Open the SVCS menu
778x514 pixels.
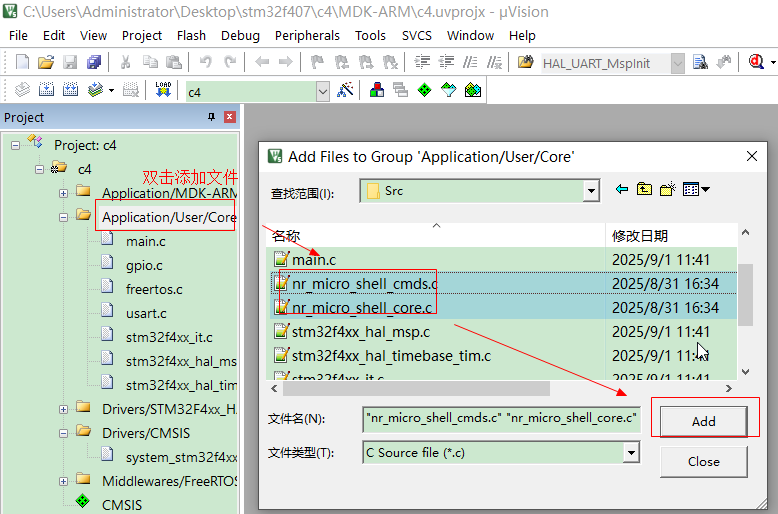coord(416,36)
